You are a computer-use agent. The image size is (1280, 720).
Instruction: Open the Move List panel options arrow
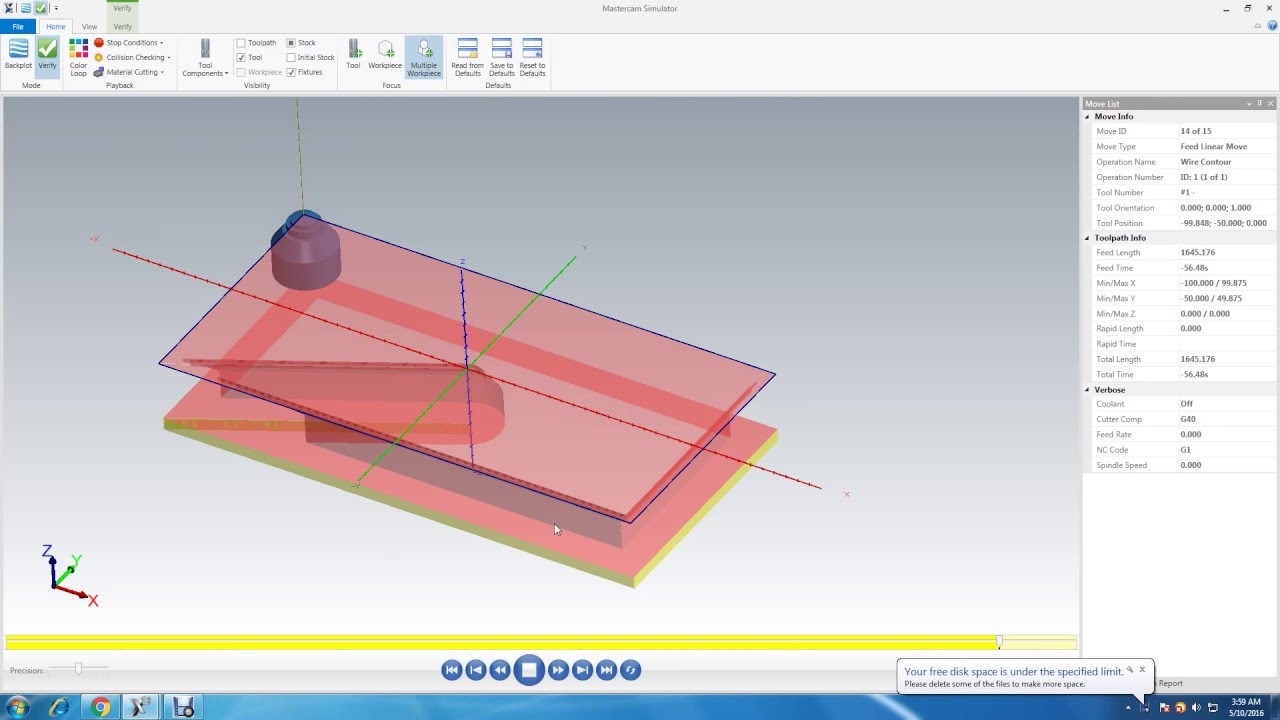(1249, 104)
